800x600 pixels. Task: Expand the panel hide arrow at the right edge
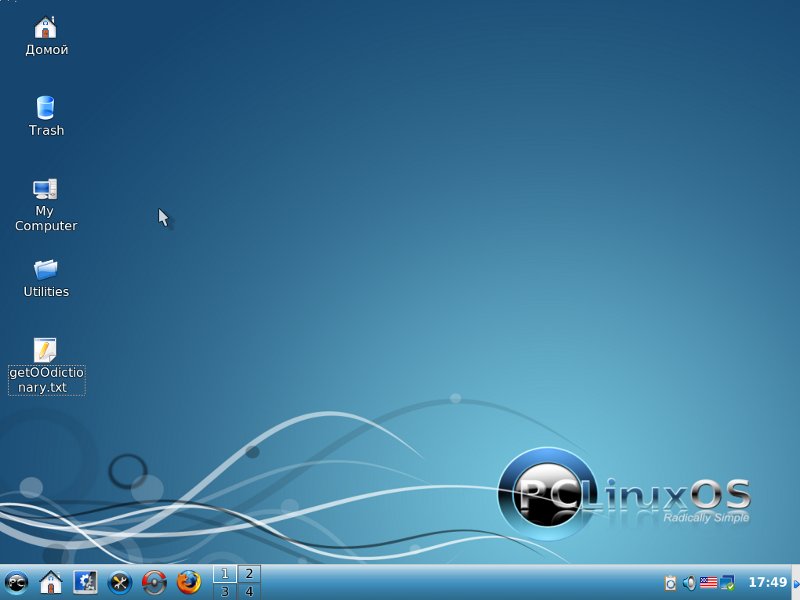click(795, 582)
